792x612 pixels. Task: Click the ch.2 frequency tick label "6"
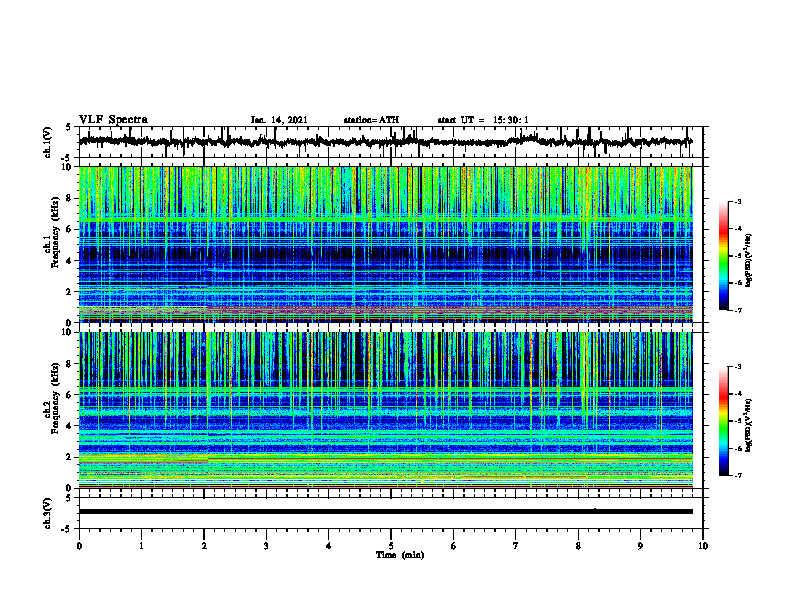(x=70, y=394)
